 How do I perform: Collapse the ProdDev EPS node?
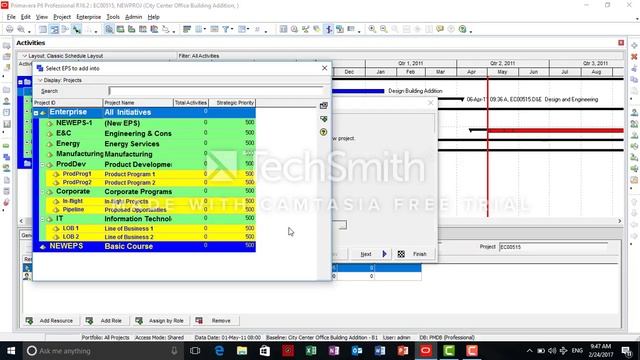[x=42, y=164]
